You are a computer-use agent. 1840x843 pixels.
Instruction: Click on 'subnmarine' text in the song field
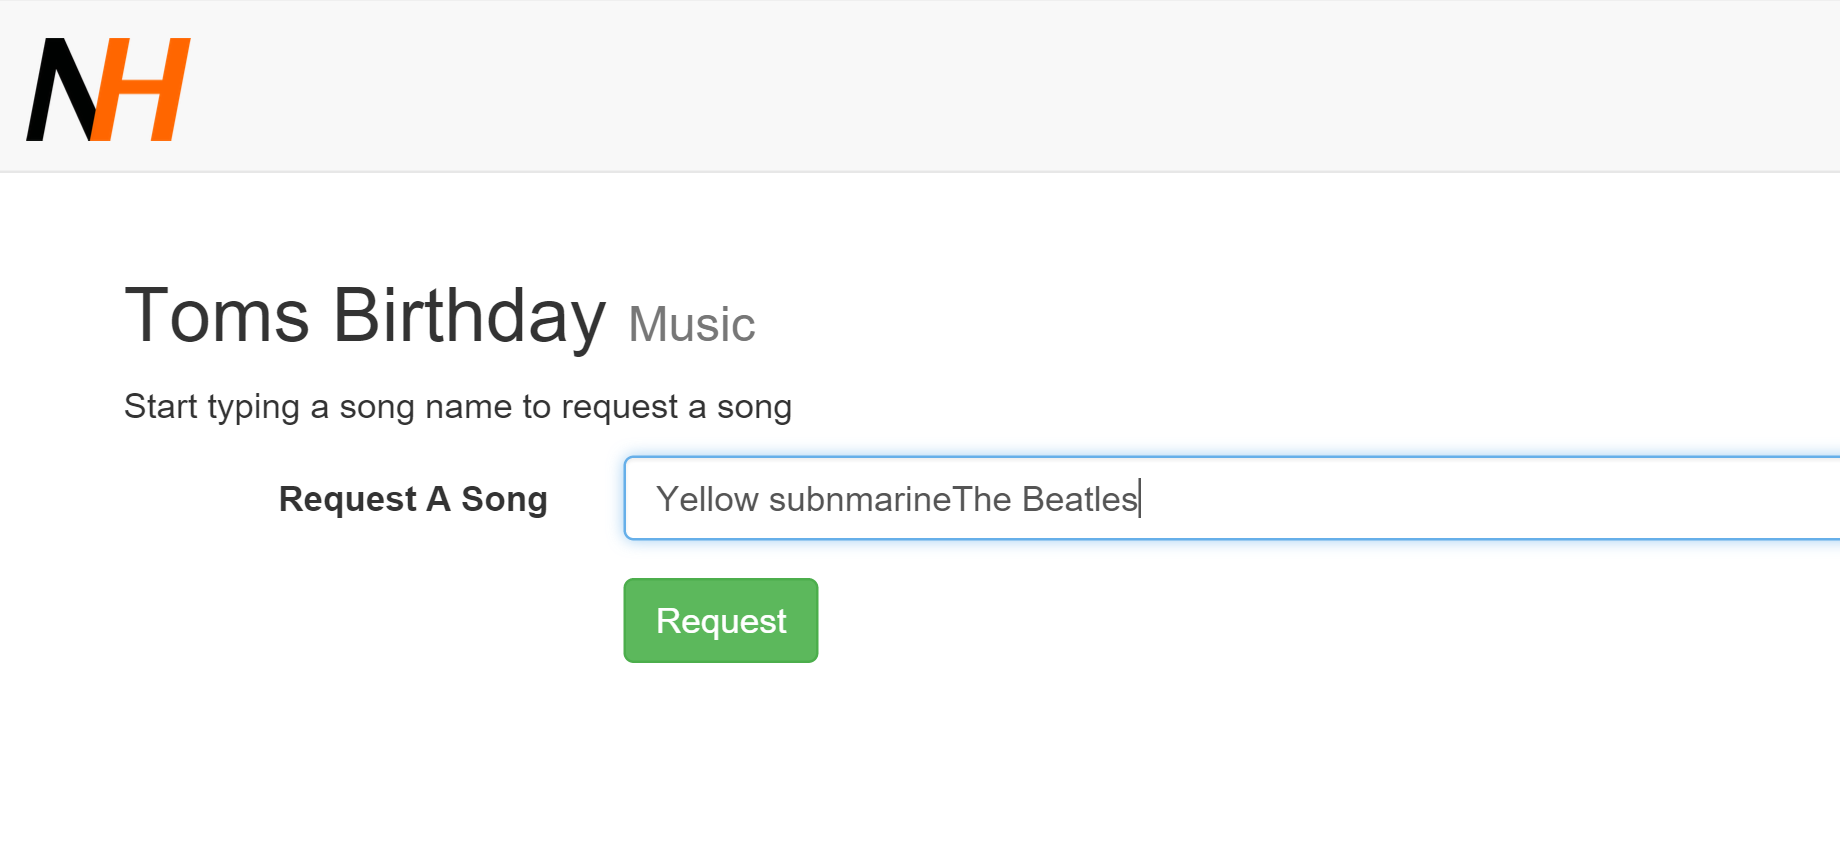click(x=859, y=499)
